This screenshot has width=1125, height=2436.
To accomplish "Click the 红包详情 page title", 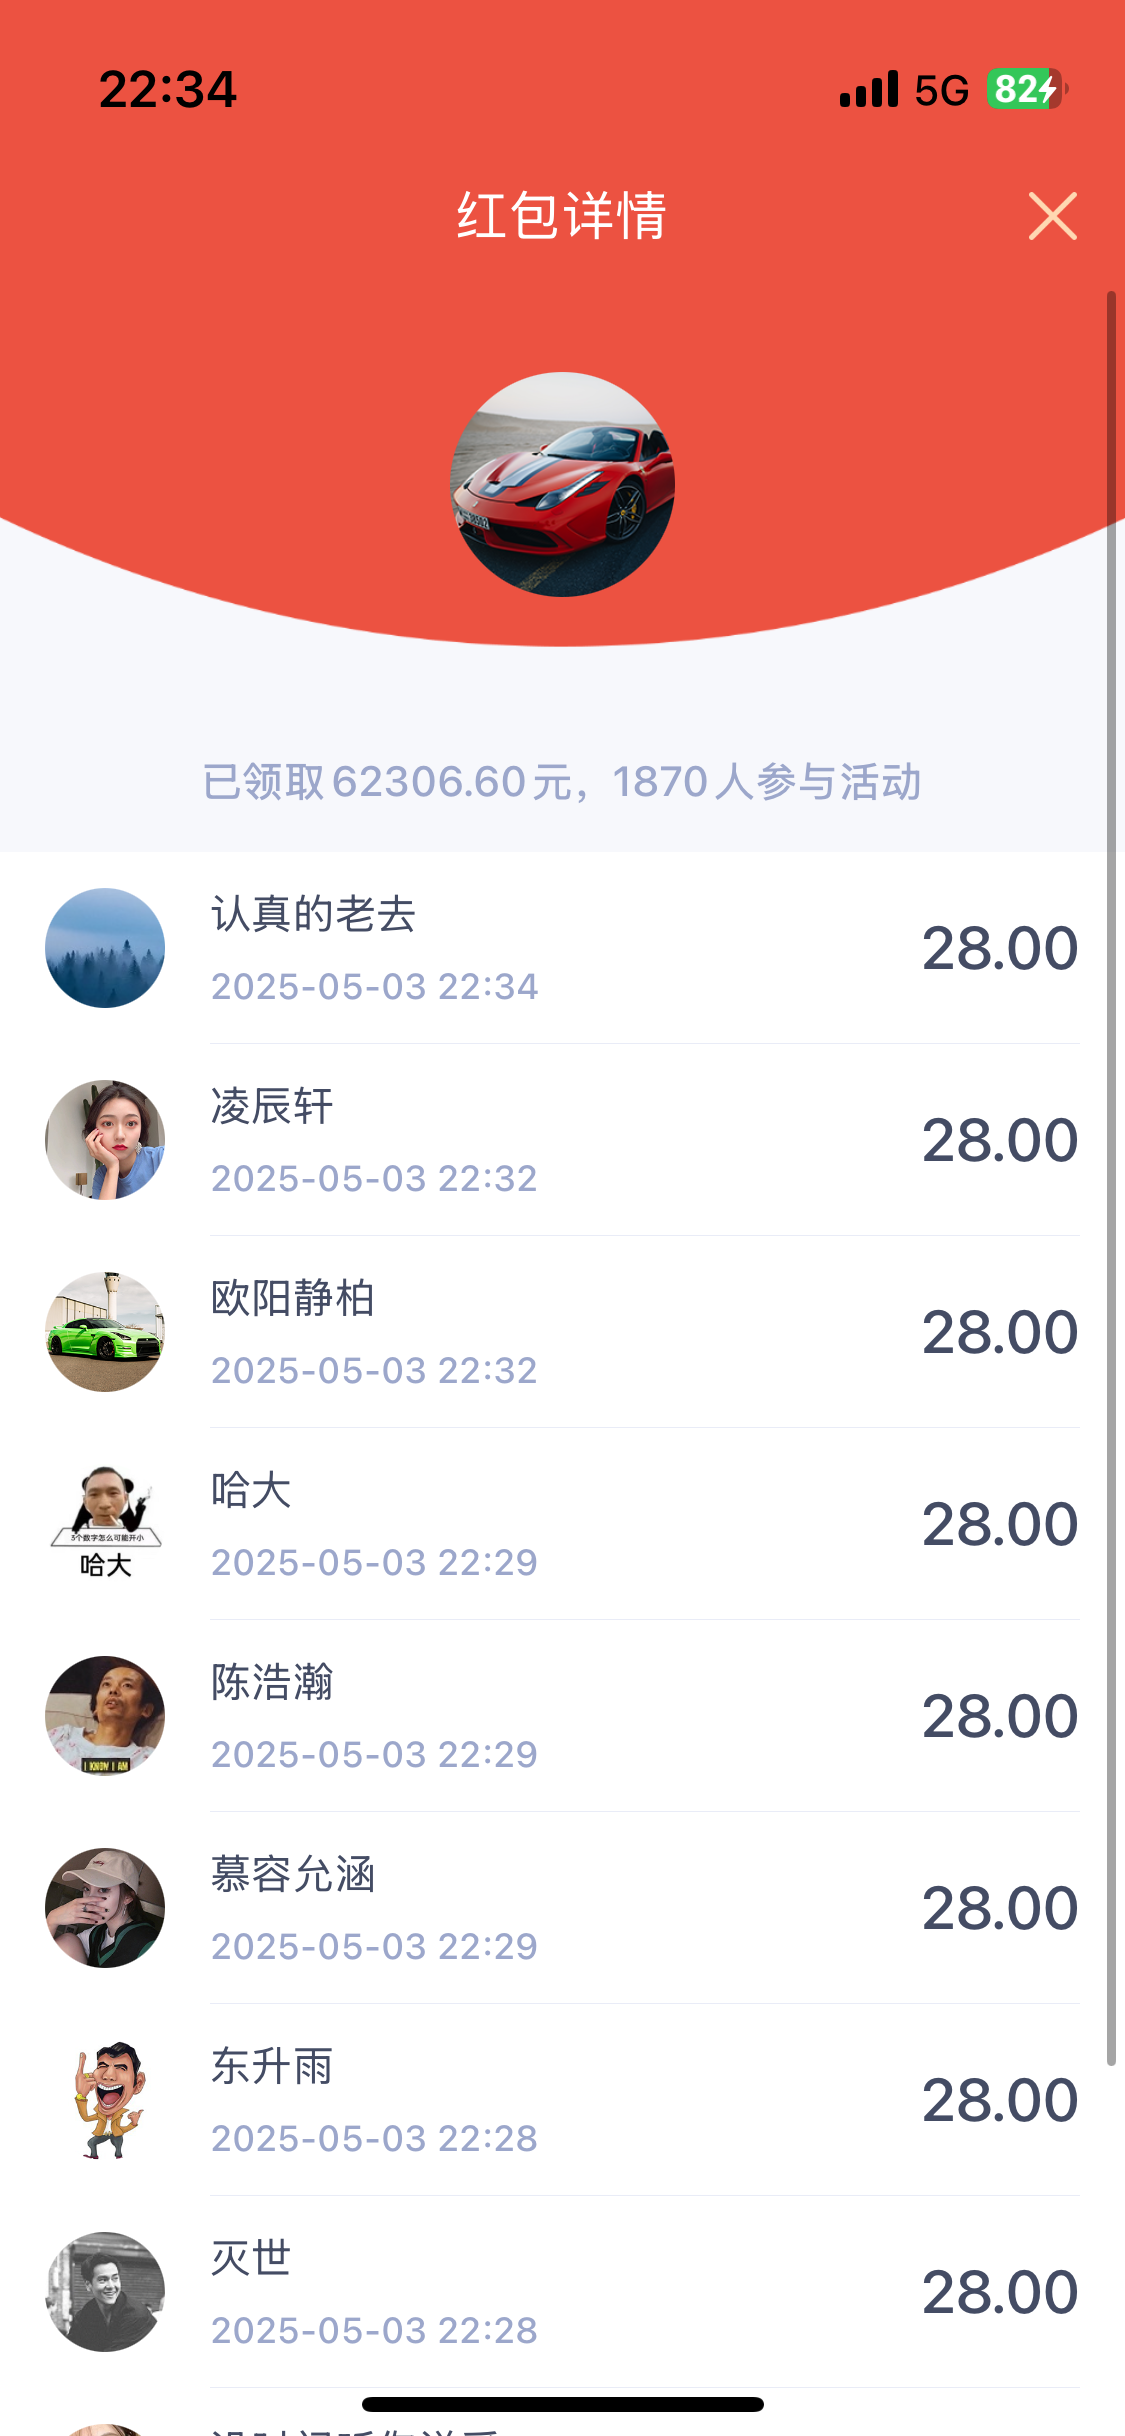I will [562, 216].
